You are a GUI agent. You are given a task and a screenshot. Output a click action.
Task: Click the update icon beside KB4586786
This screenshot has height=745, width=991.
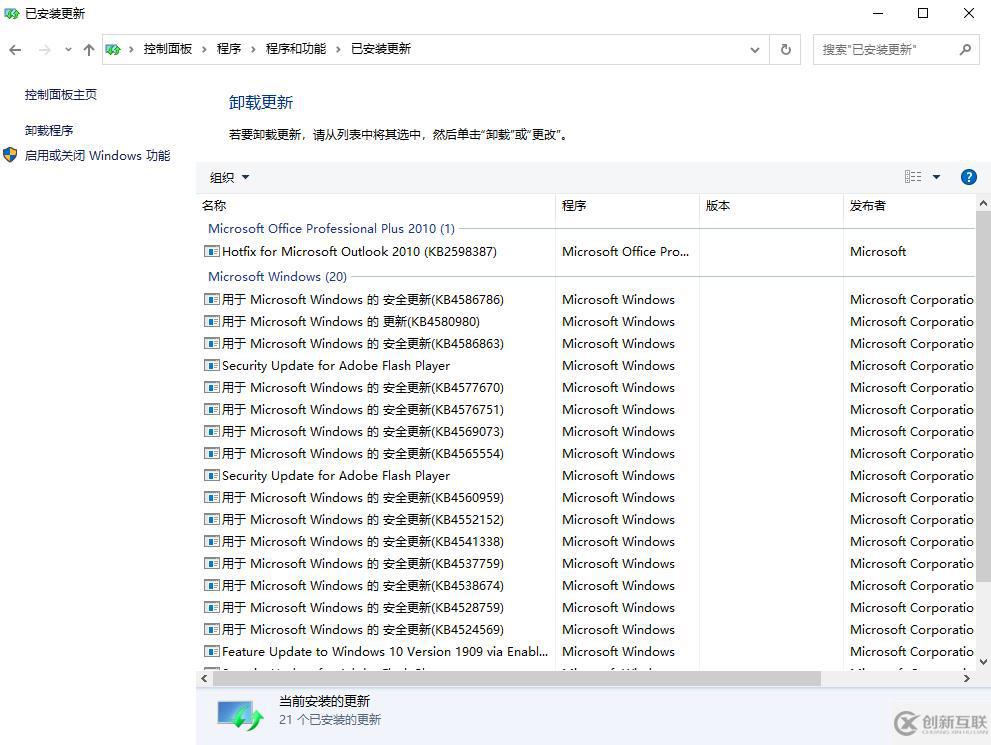click(211, 299)
